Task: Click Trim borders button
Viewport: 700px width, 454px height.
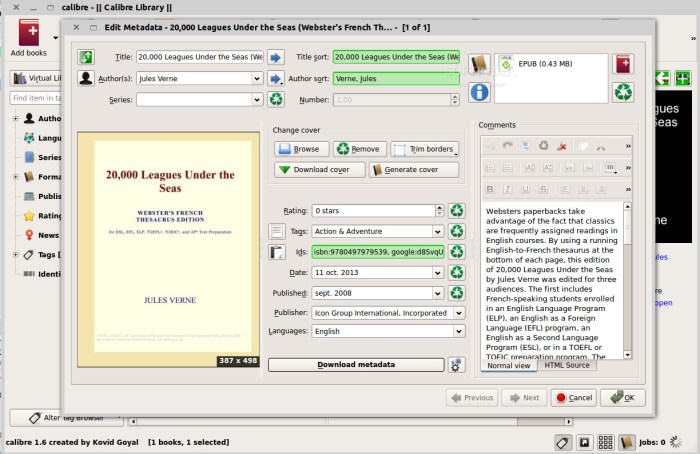Action: [x=425, y=149]
